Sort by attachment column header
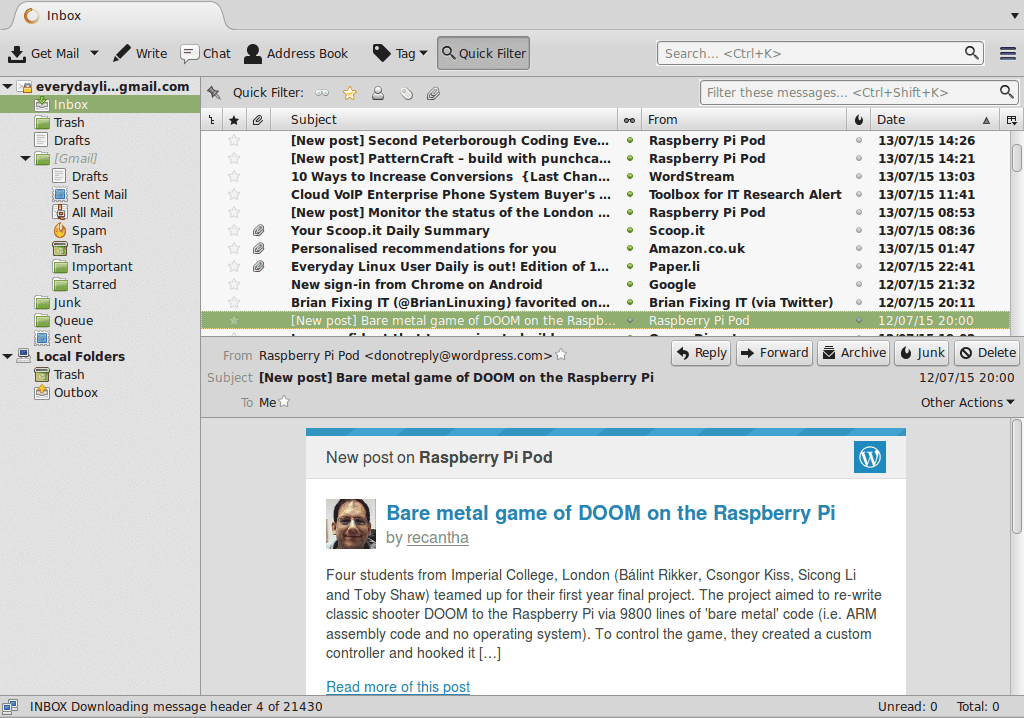The image size is (1024, 718). pyautogui.click(x=259, y=120)
